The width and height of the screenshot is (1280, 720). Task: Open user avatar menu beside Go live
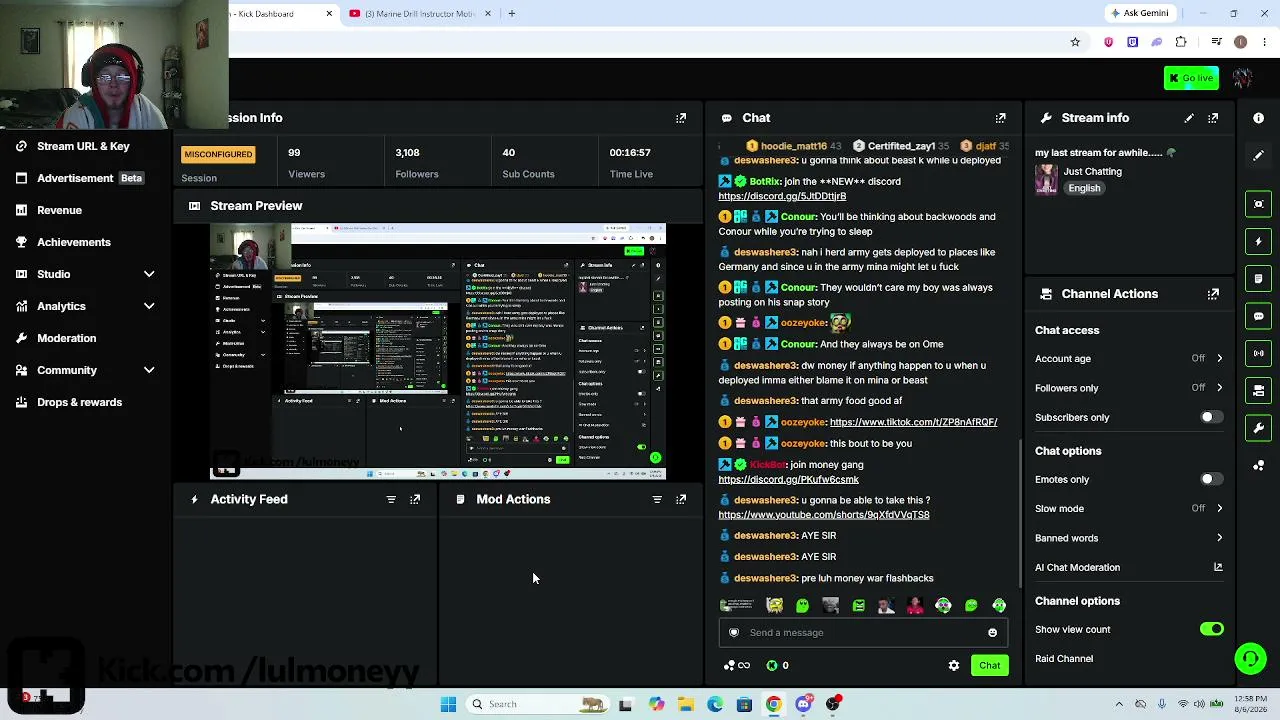click(x=1242, y=78)
